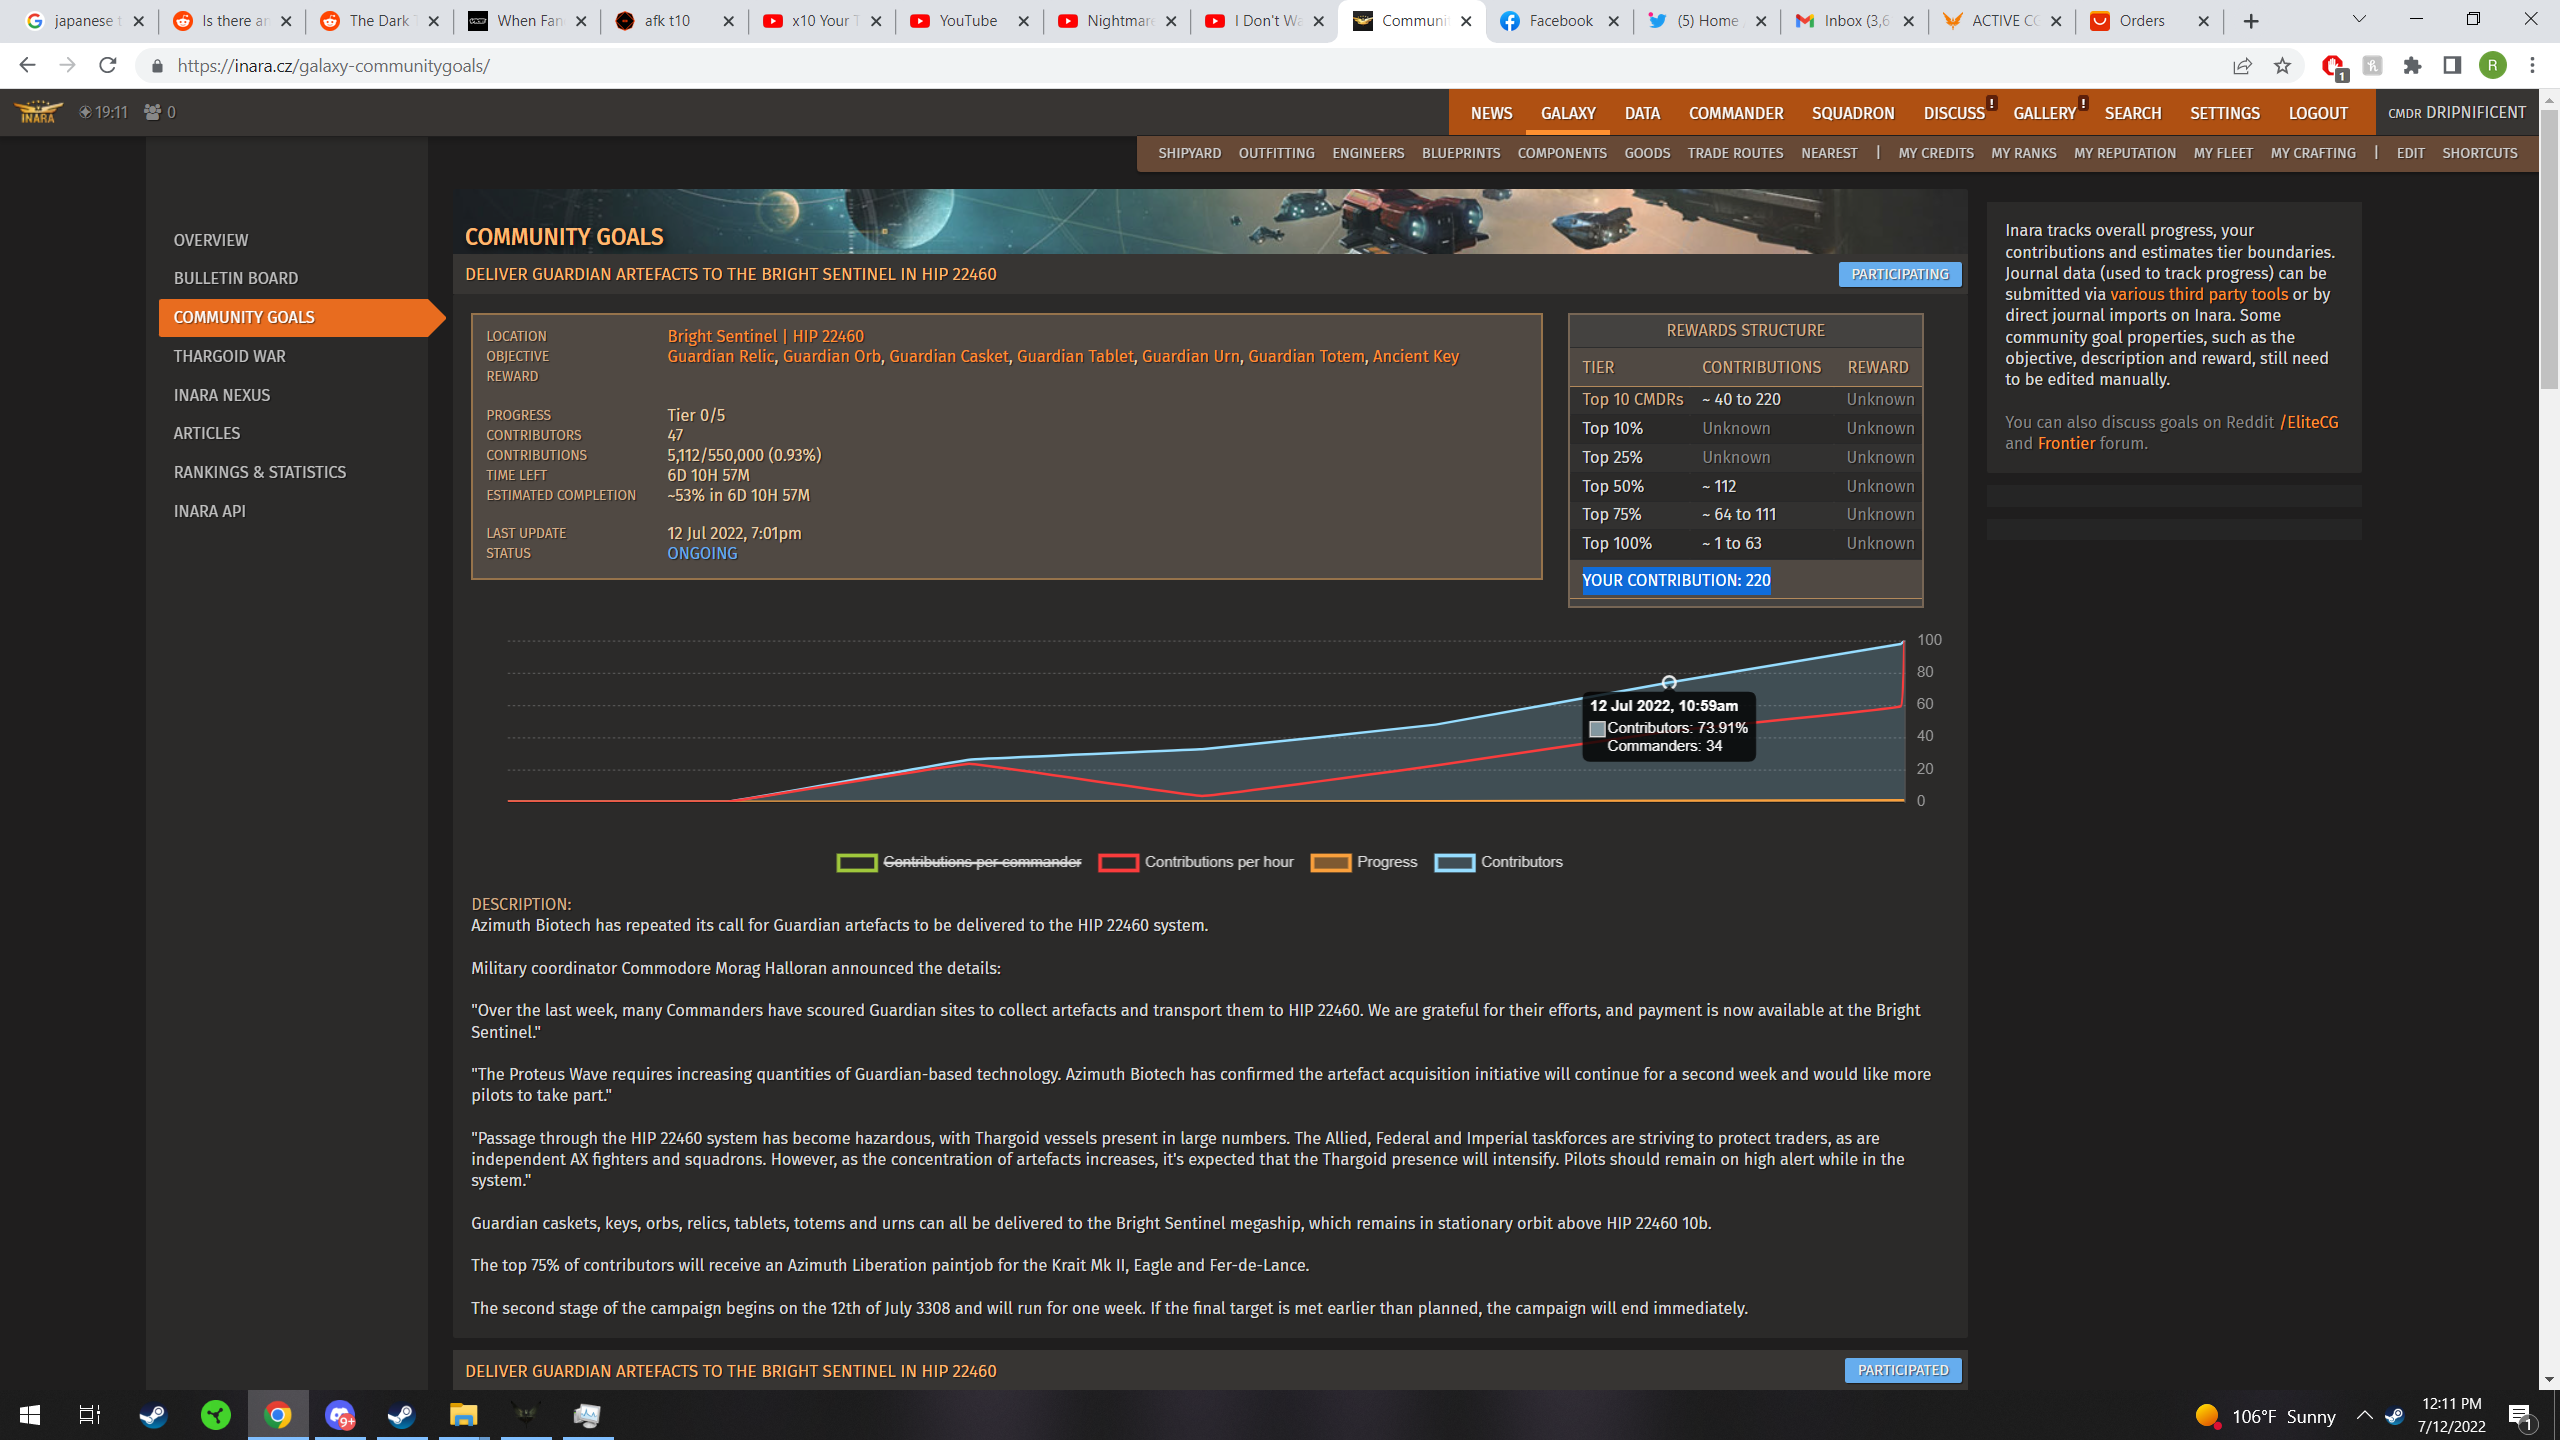Image resolution: width=2560 pixels, height=1440 pixels.
Task: Open various third party tools link
Action: pyautogui.click(x=2199, y=294)
